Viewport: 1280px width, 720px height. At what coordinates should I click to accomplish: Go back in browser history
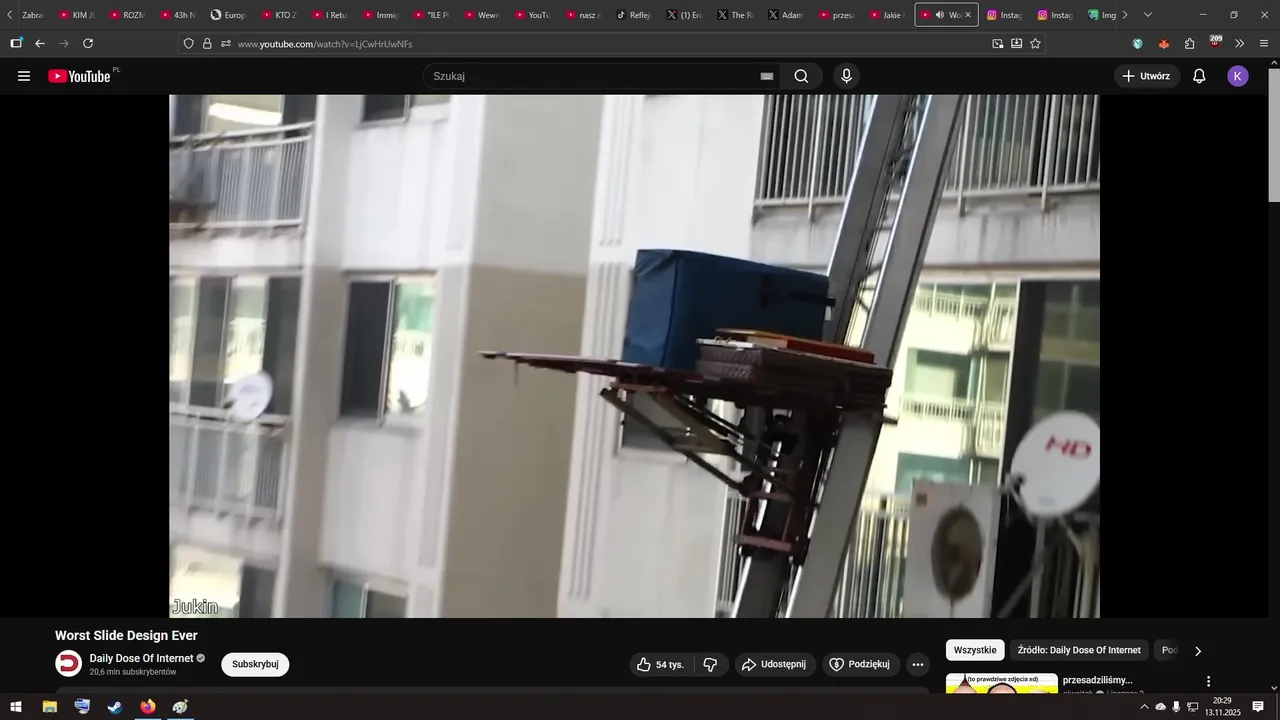[x=40, y=43]
